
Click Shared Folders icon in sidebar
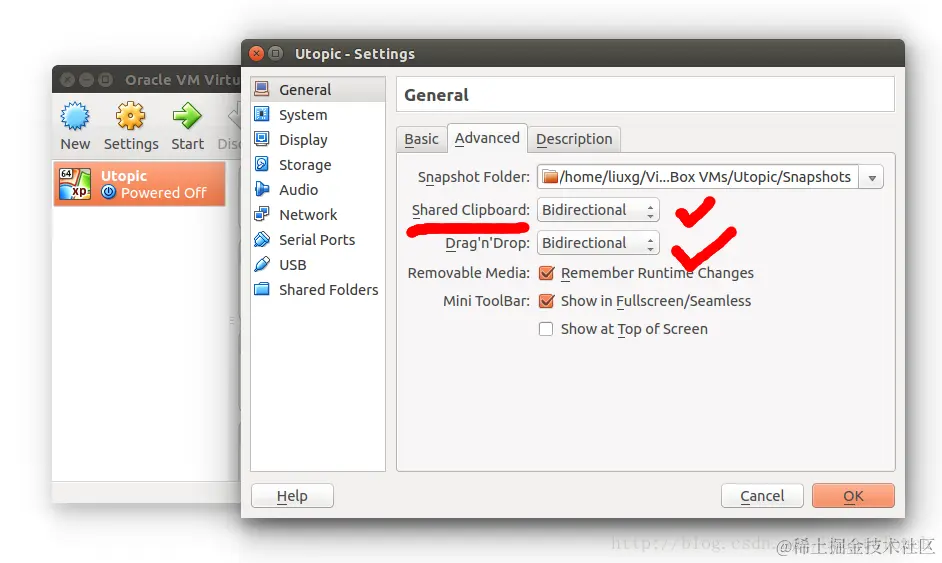coord(261,289)
